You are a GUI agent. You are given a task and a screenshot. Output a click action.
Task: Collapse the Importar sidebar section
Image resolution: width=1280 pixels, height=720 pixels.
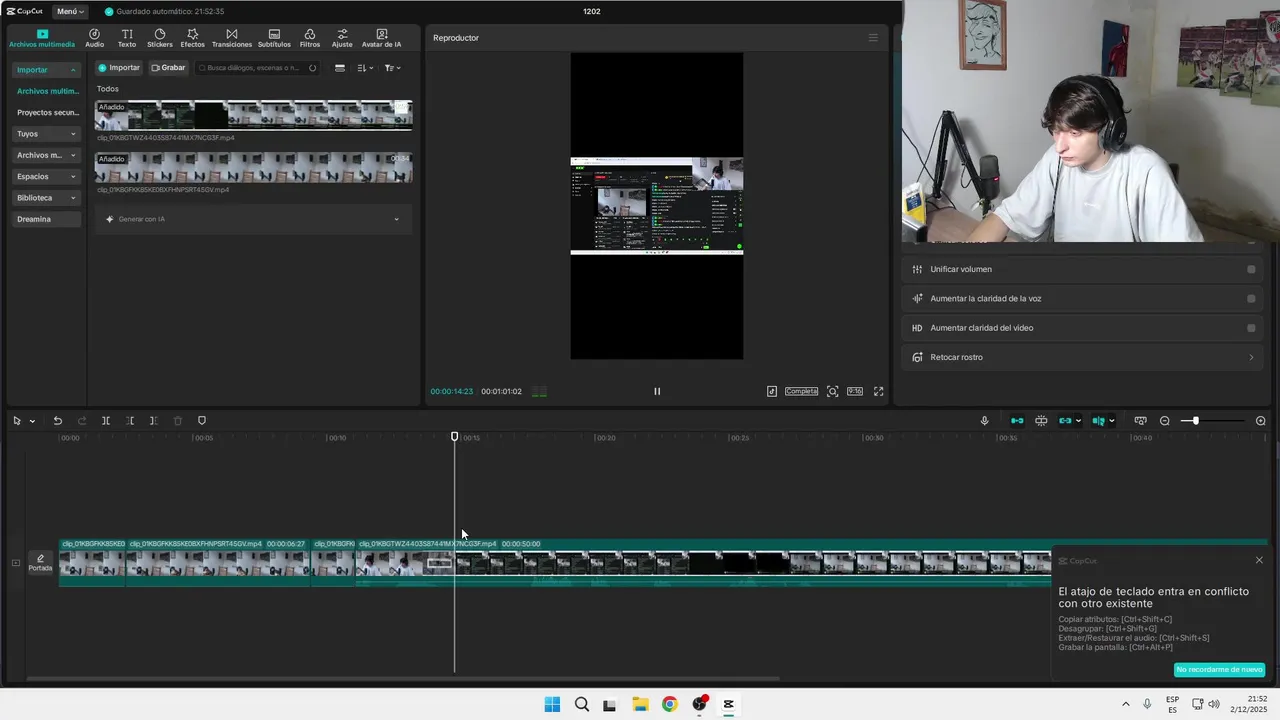click(x=46, y=70)
